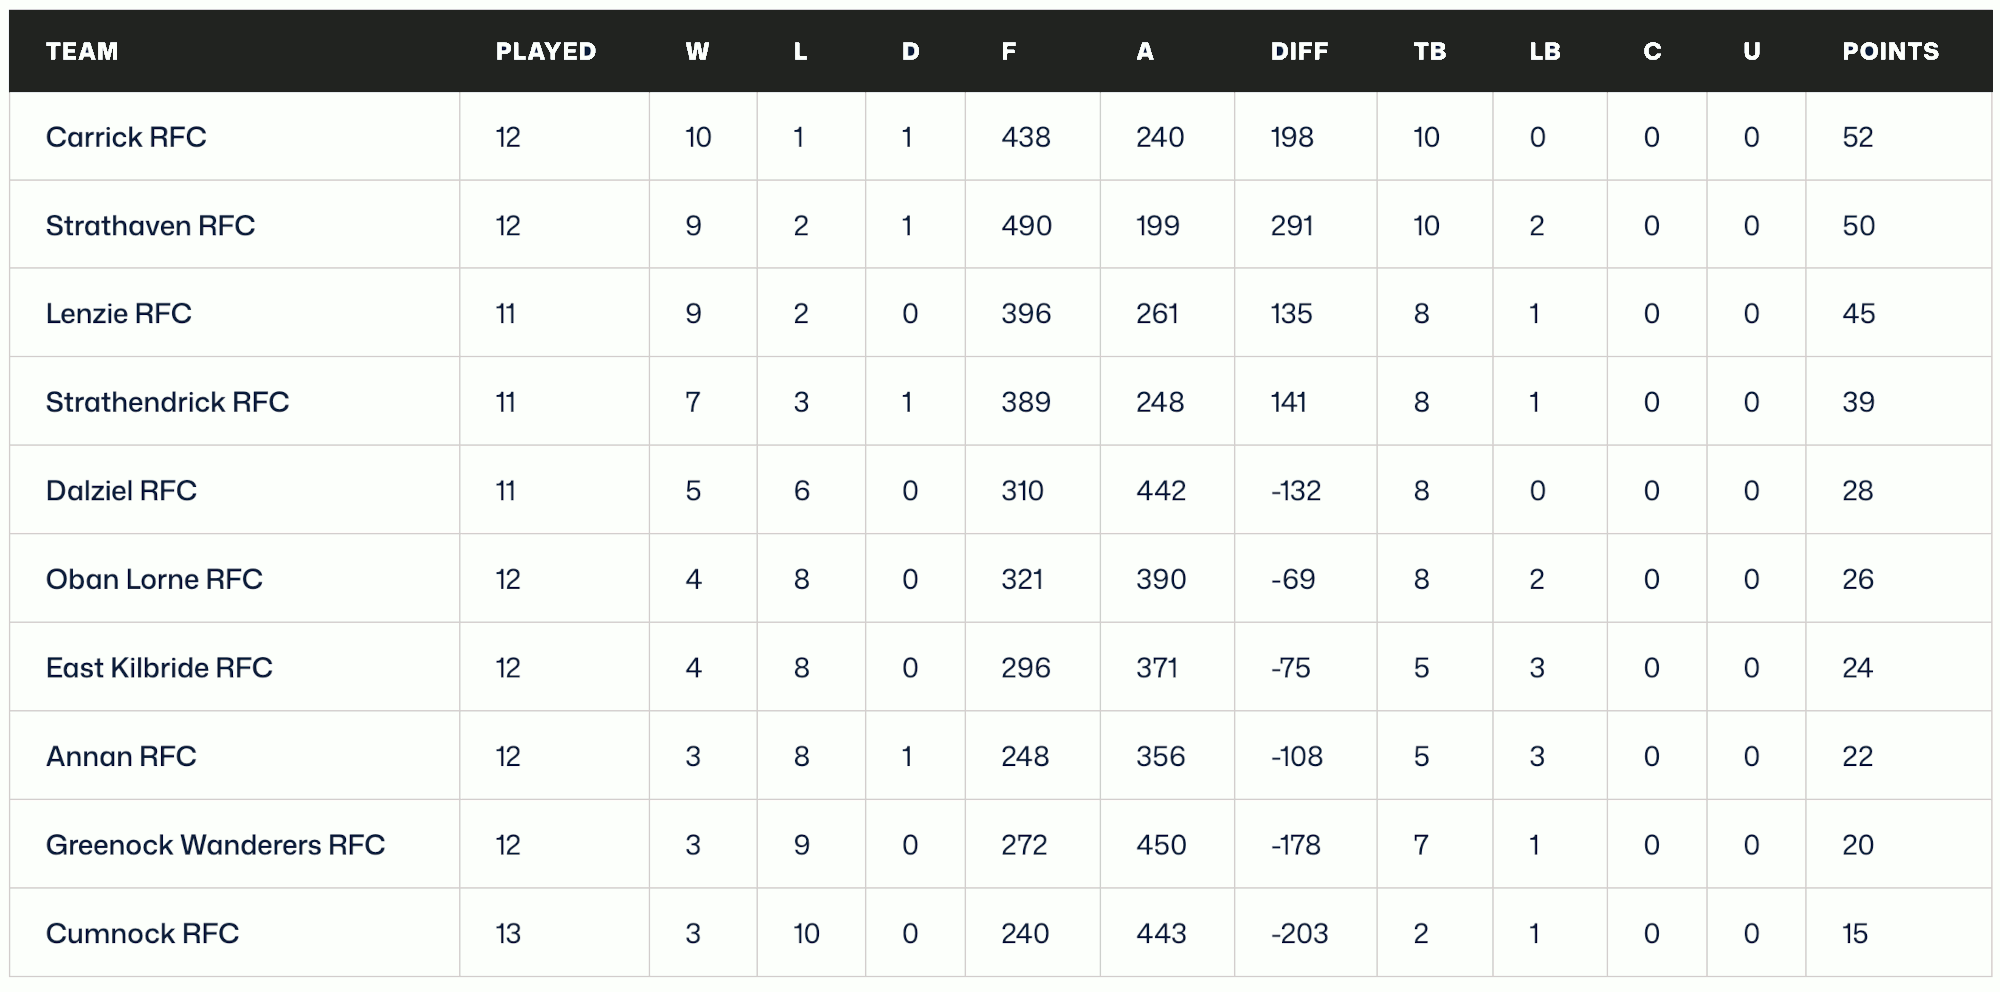Image resolution: width=2000 pixels, height=992 pixels.
Task: Click the TB column header
Action: point(1429,51)
